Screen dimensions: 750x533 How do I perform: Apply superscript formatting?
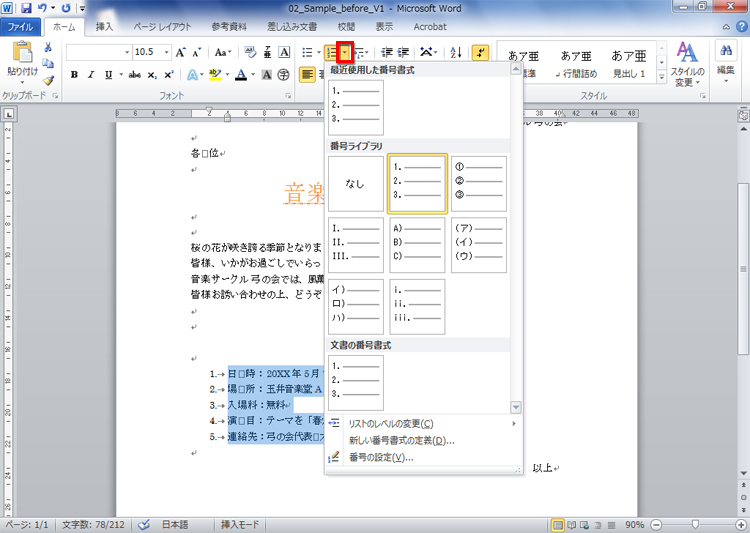(x=168, y=75)
